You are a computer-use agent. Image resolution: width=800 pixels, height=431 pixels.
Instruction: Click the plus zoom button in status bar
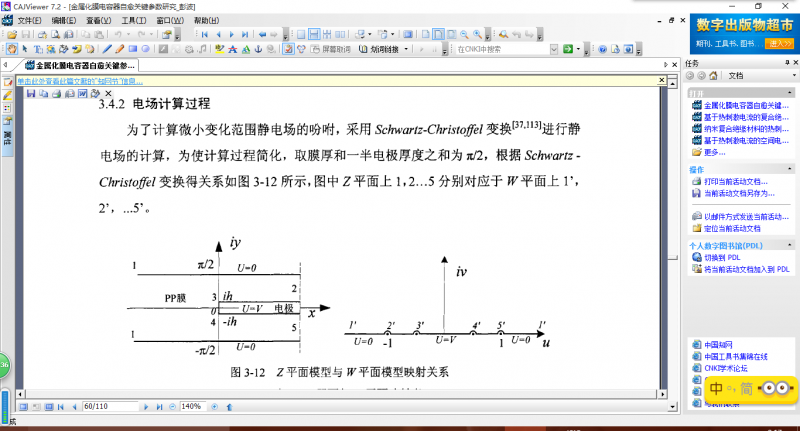click(x=214, y=407)
